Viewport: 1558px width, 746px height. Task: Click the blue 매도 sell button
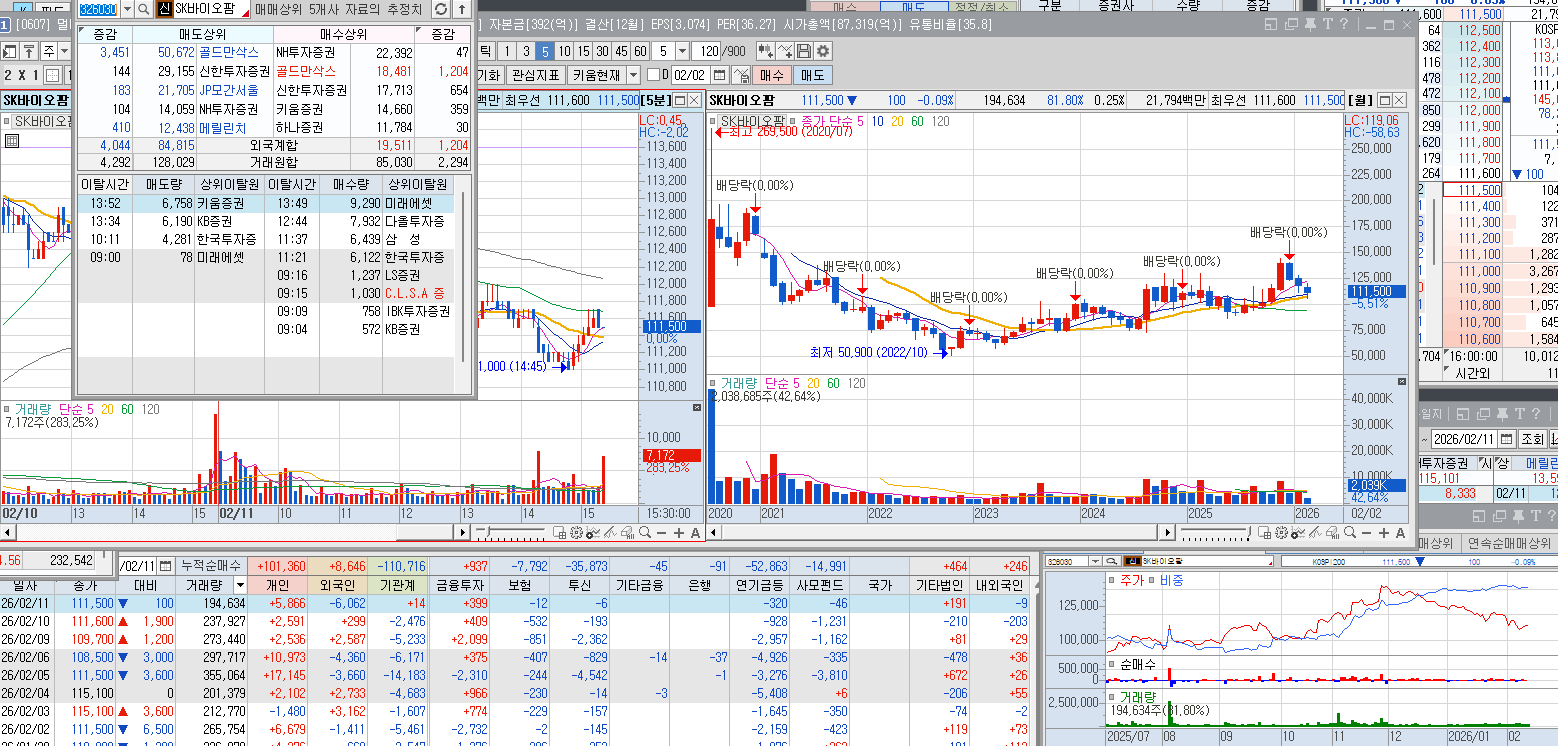click(x=812, y=75)
